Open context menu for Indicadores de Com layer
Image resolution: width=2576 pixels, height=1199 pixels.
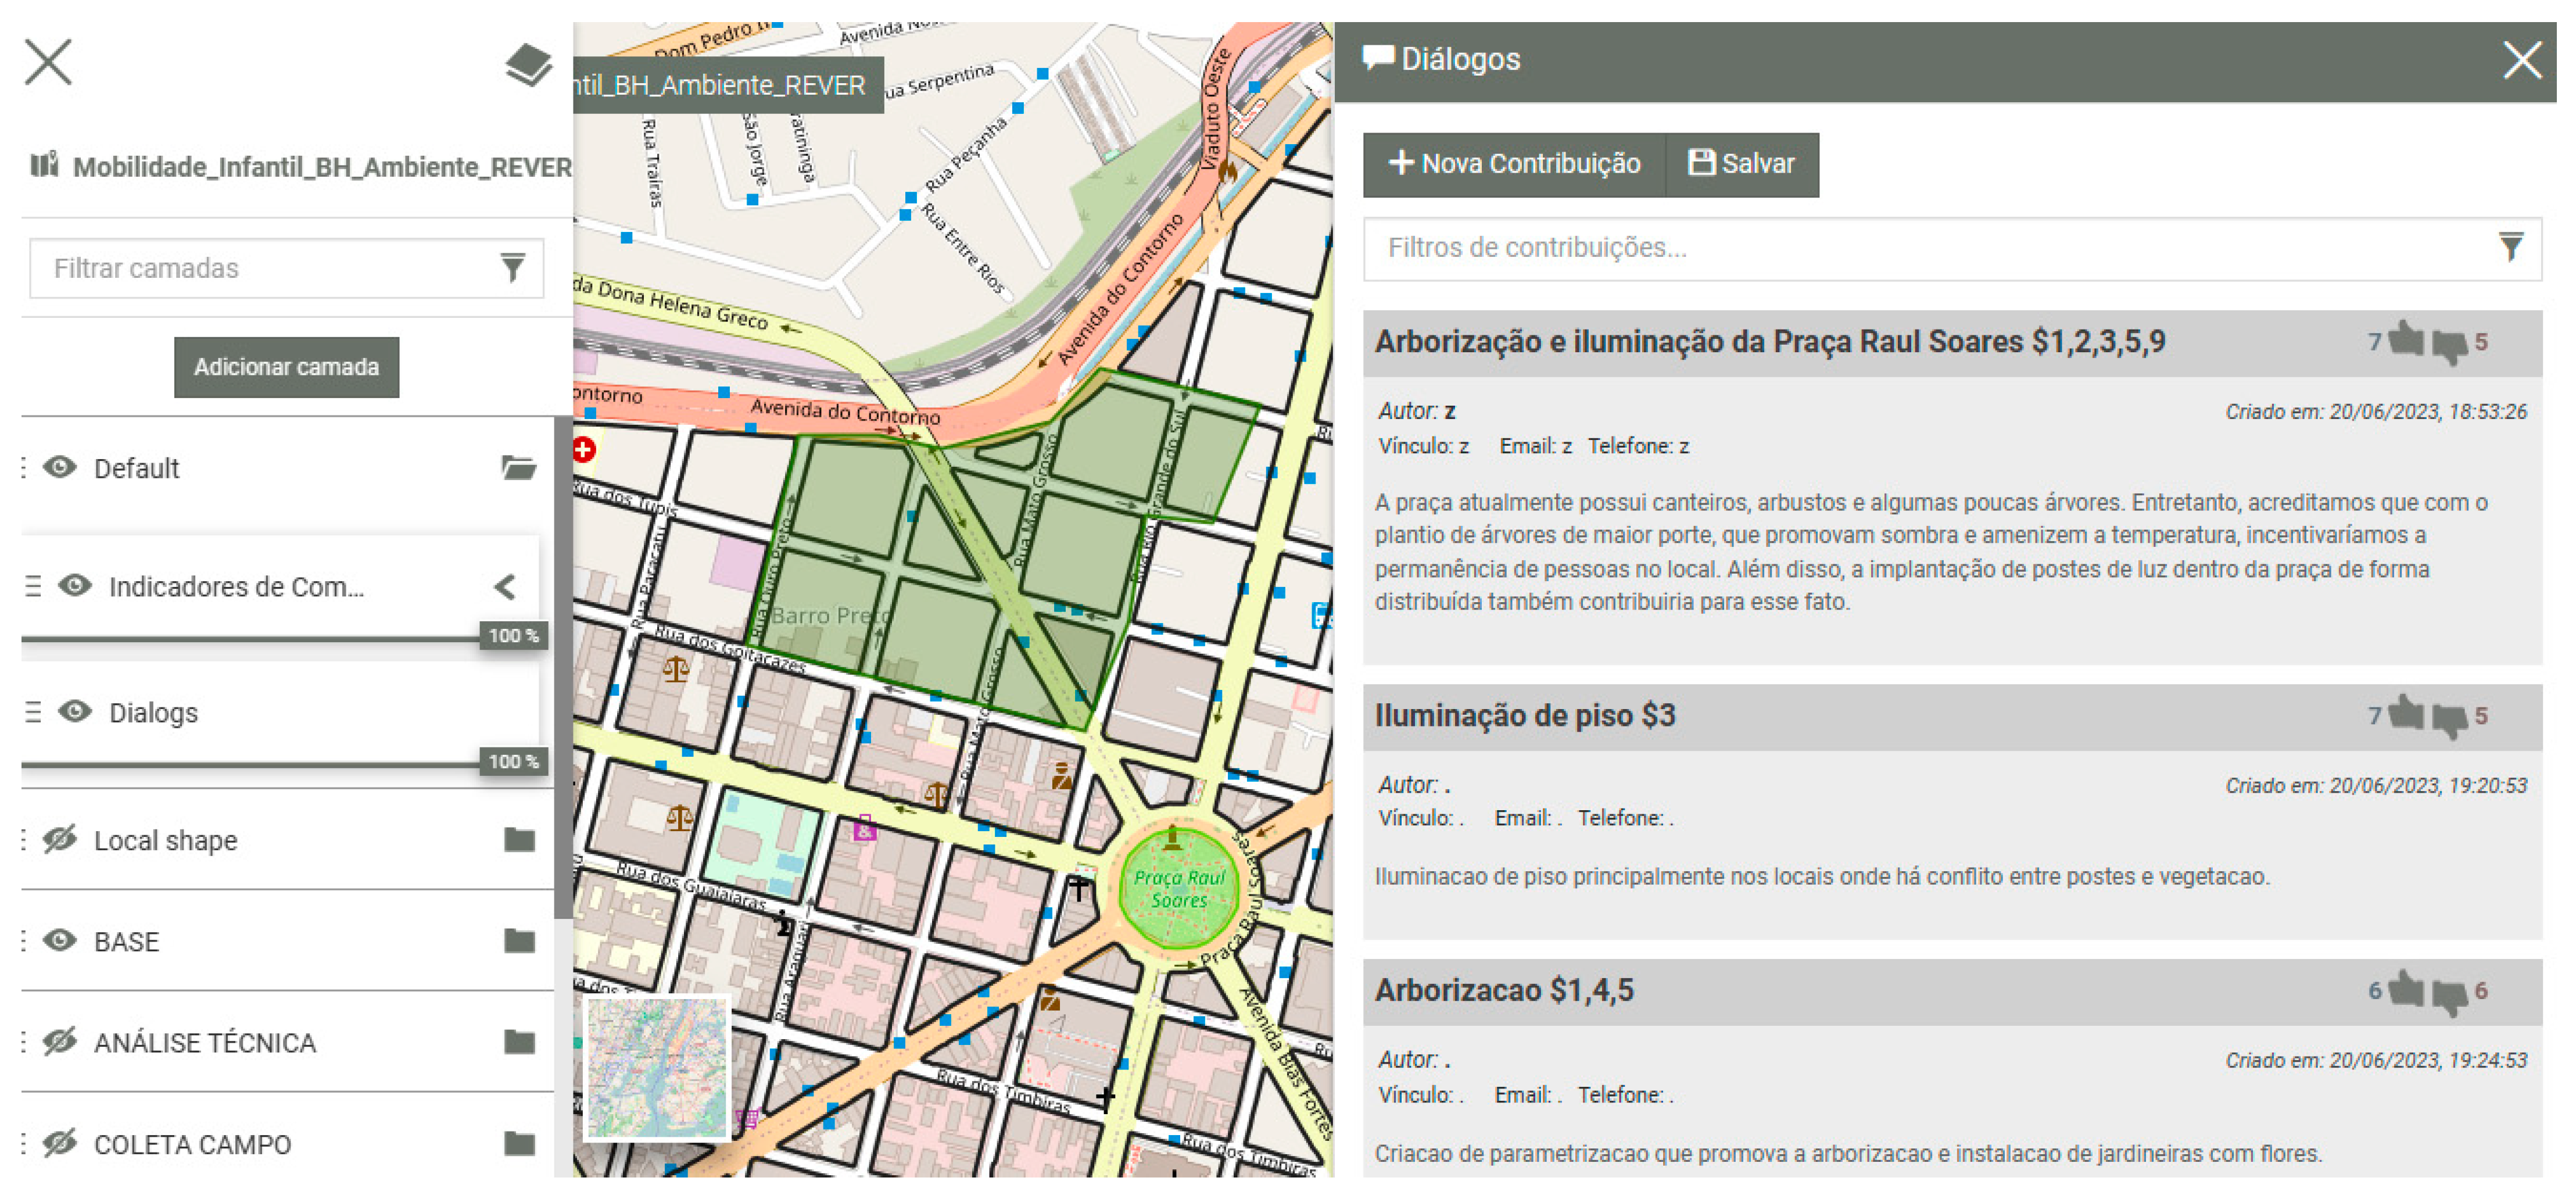tap(33, 586)
